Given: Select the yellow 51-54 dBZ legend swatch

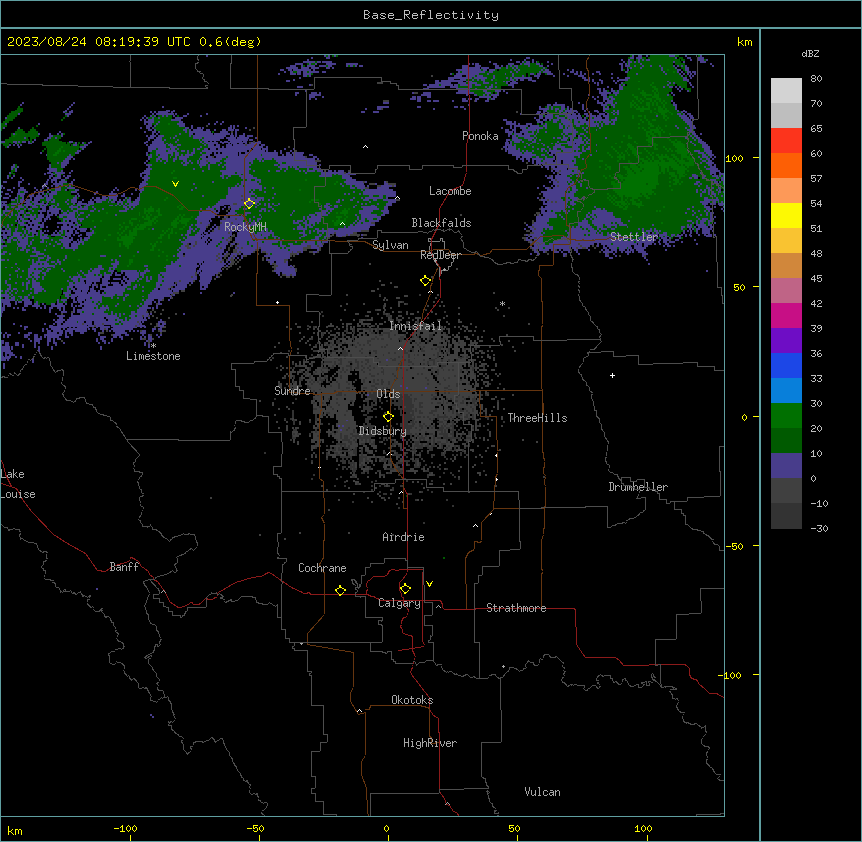Looking at the screenshot, I should pyautogui.click(x=786, y=215).
